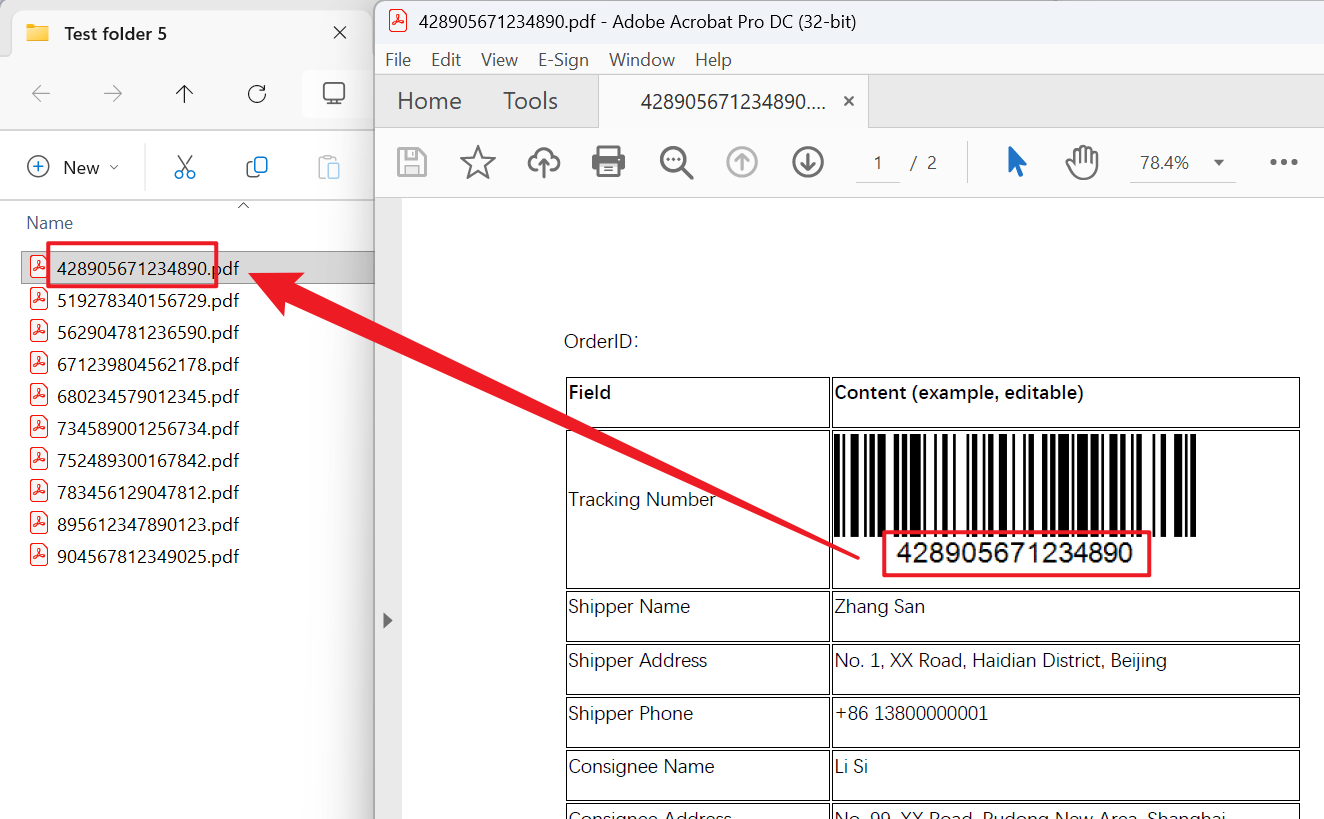Click the Copy icon in Explorer
Screen dimensions: 1324x819
(257, 167)
